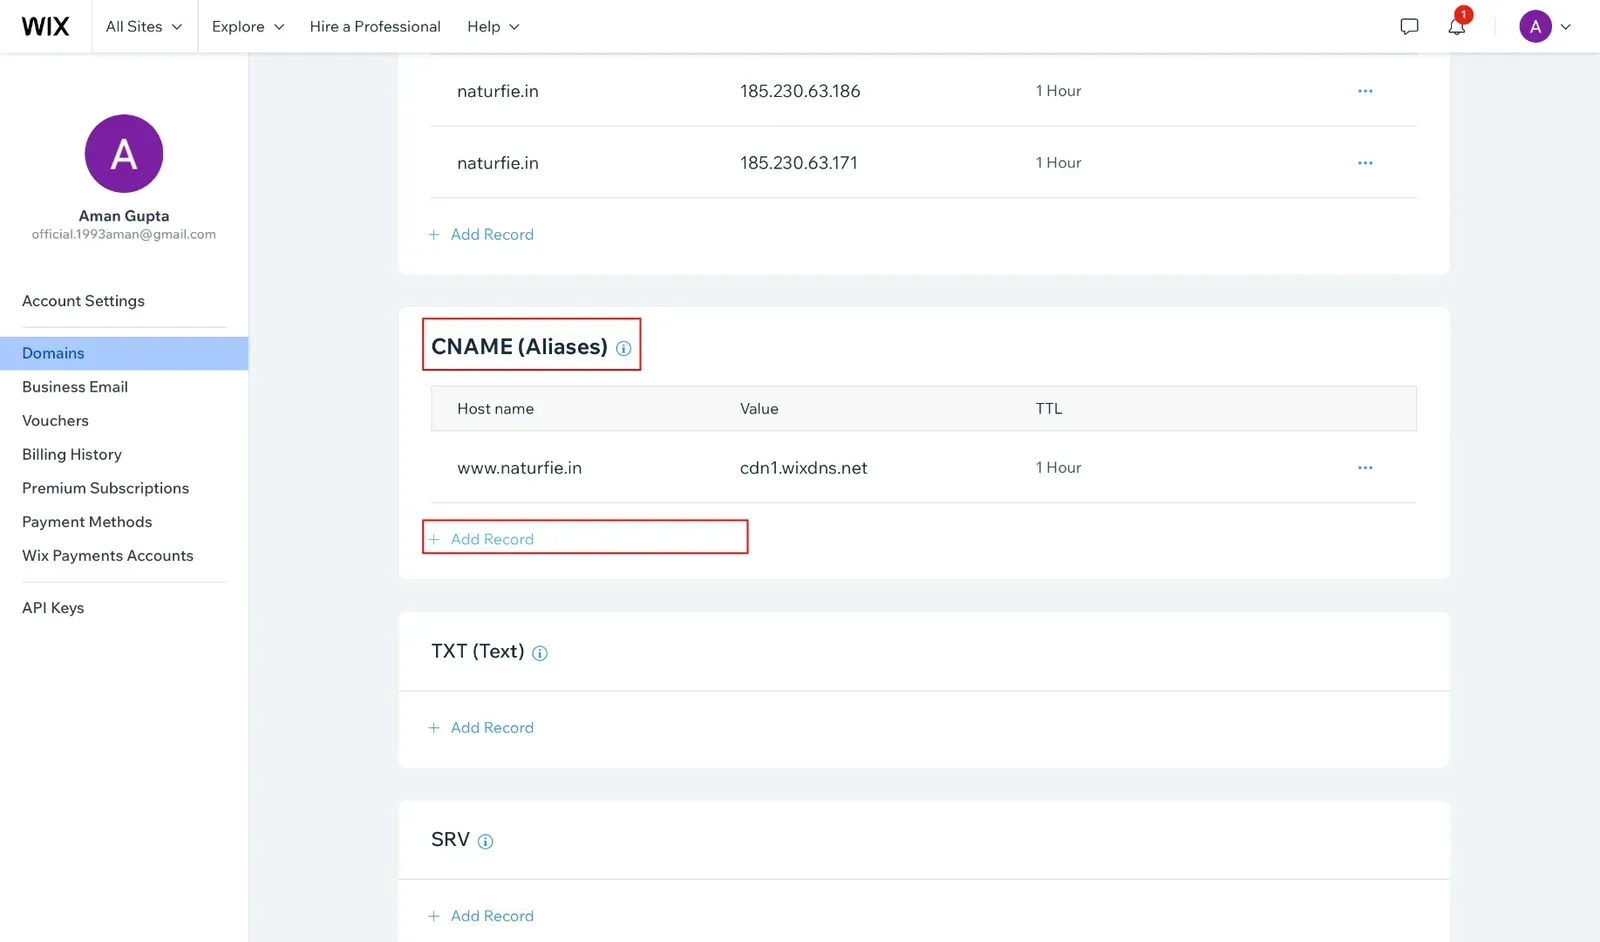
Task: Open options for www.naturfie.in CNAME record
Action: 1365,468
